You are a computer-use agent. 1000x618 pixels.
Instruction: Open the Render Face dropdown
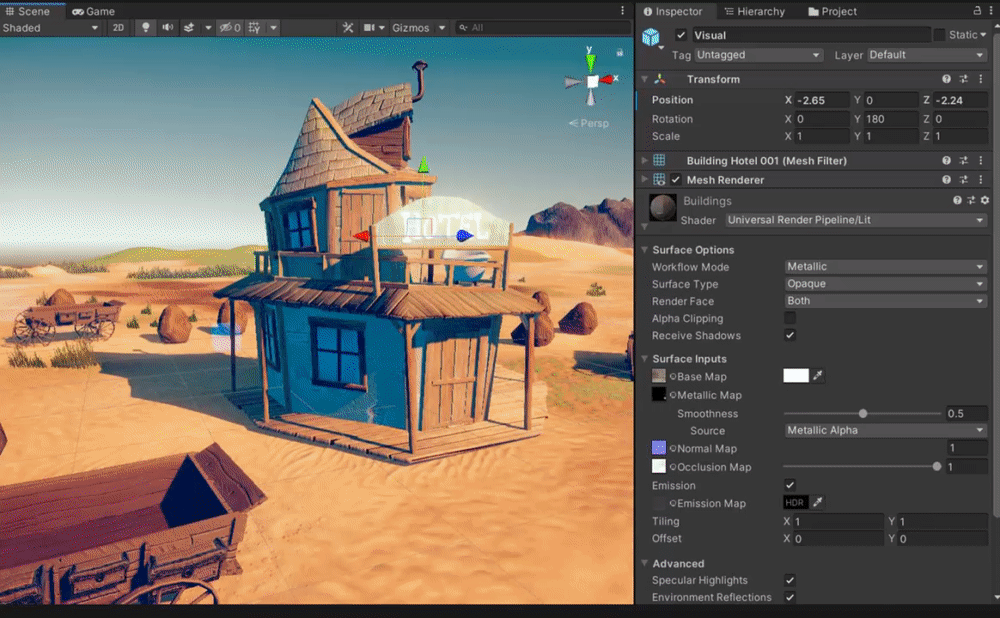[885, 301]
